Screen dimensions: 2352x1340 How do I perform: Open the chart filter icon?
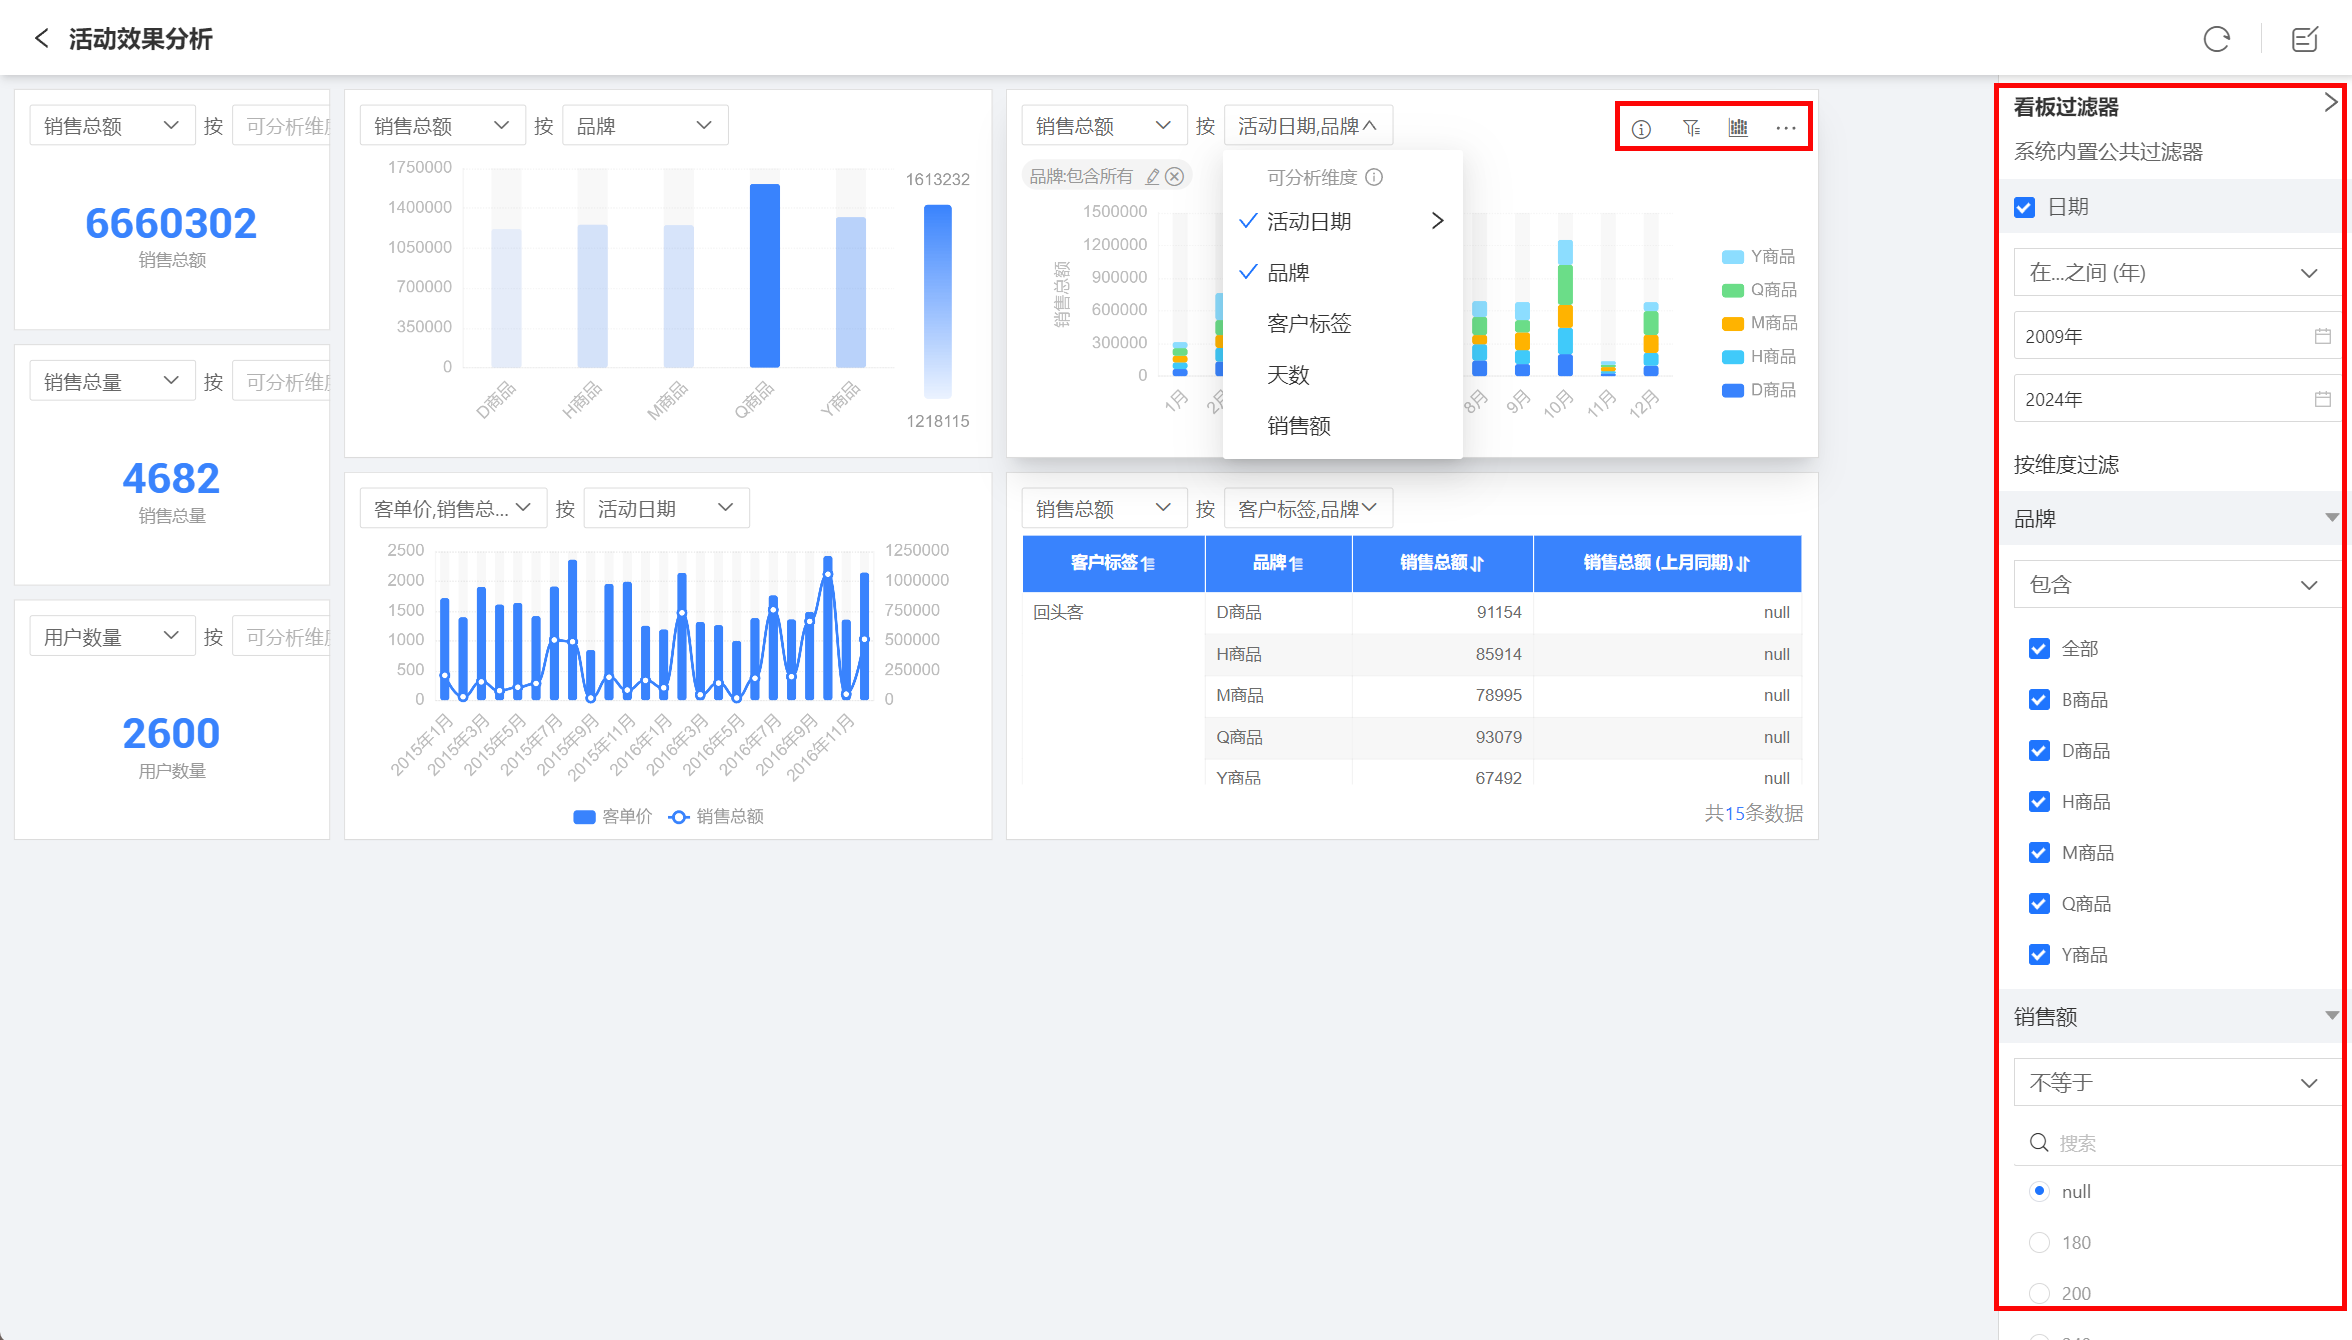1691,128
